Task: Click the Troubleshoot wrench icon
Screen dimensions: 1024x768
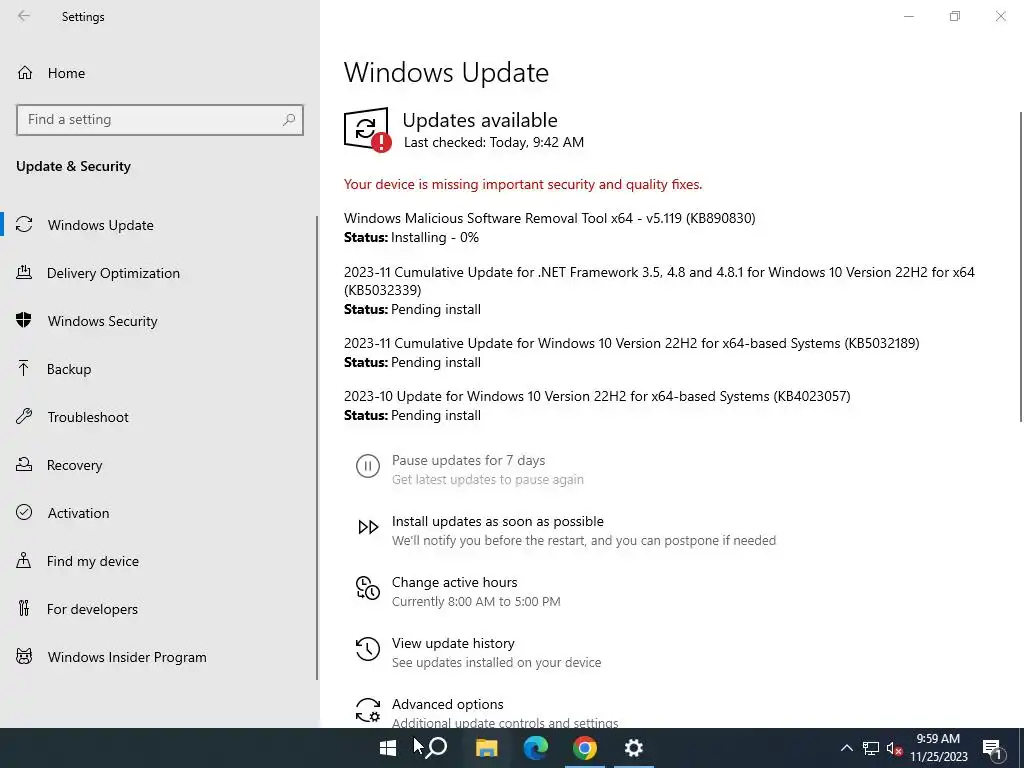Action: coord(24,416)
